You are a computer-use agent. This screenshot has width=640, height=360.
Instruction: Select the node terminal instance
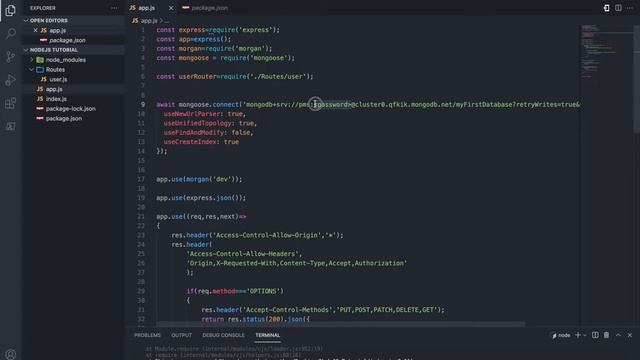pyautogui.click(x=561, y=335)
